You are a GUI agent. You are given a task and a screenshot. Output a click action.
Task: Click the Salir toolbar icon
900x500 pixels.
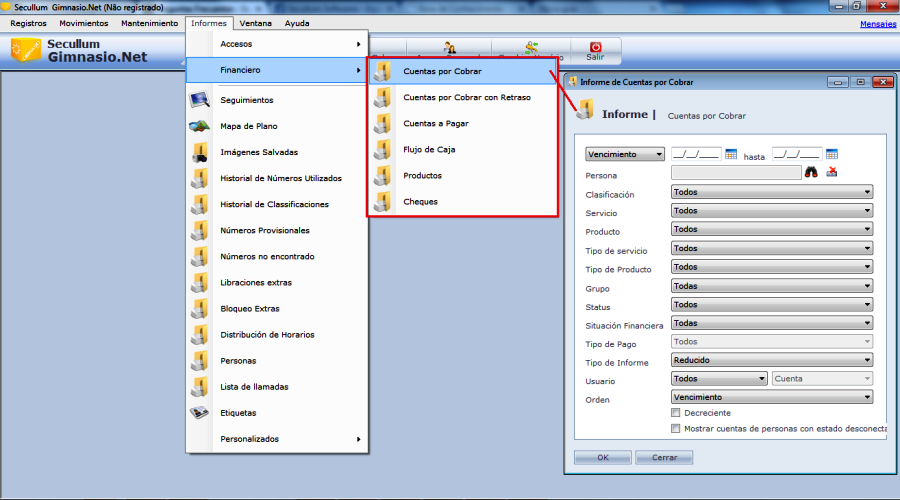(x=596, y=47)
